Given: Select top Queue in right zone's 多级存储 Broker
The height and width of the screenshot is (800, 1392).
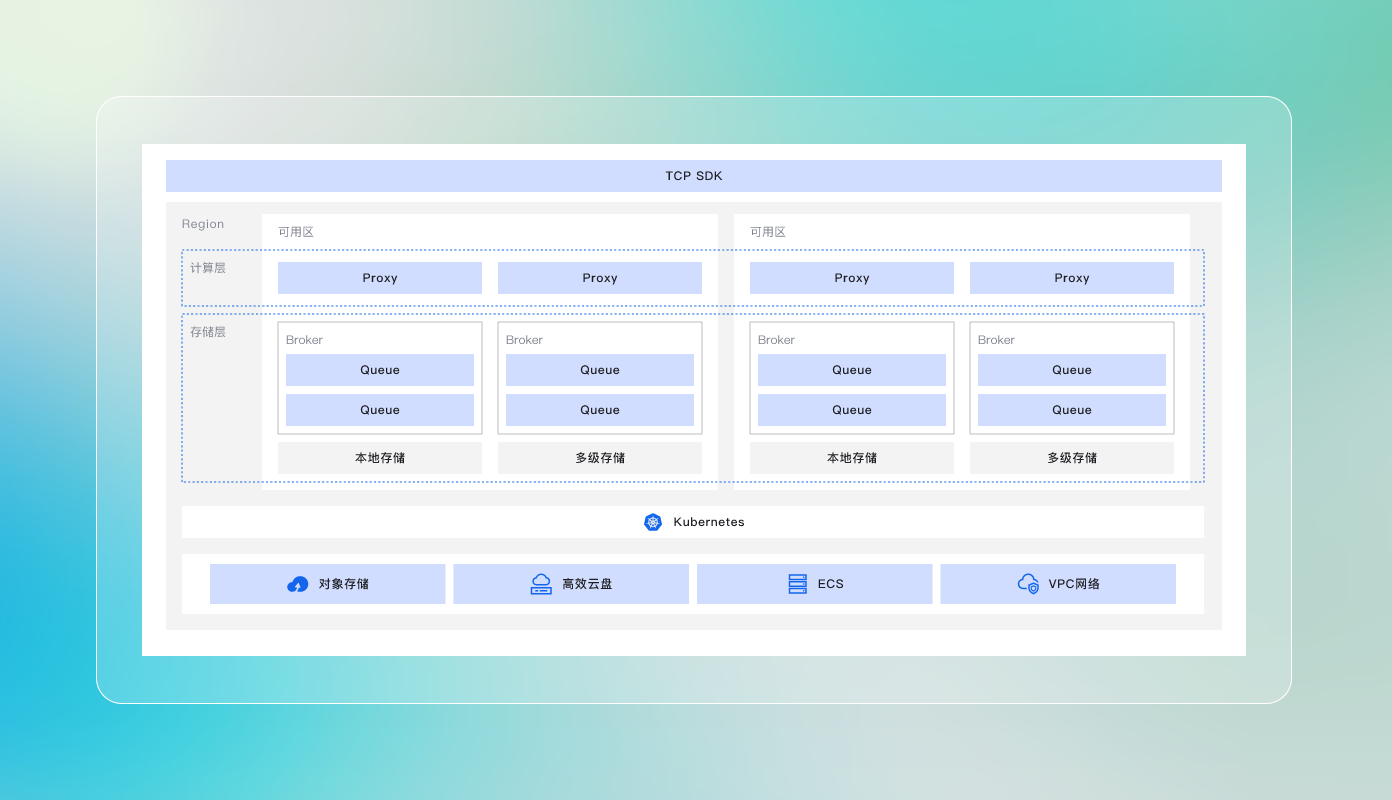Looking at the screenshot, I should pos(1072,370).
